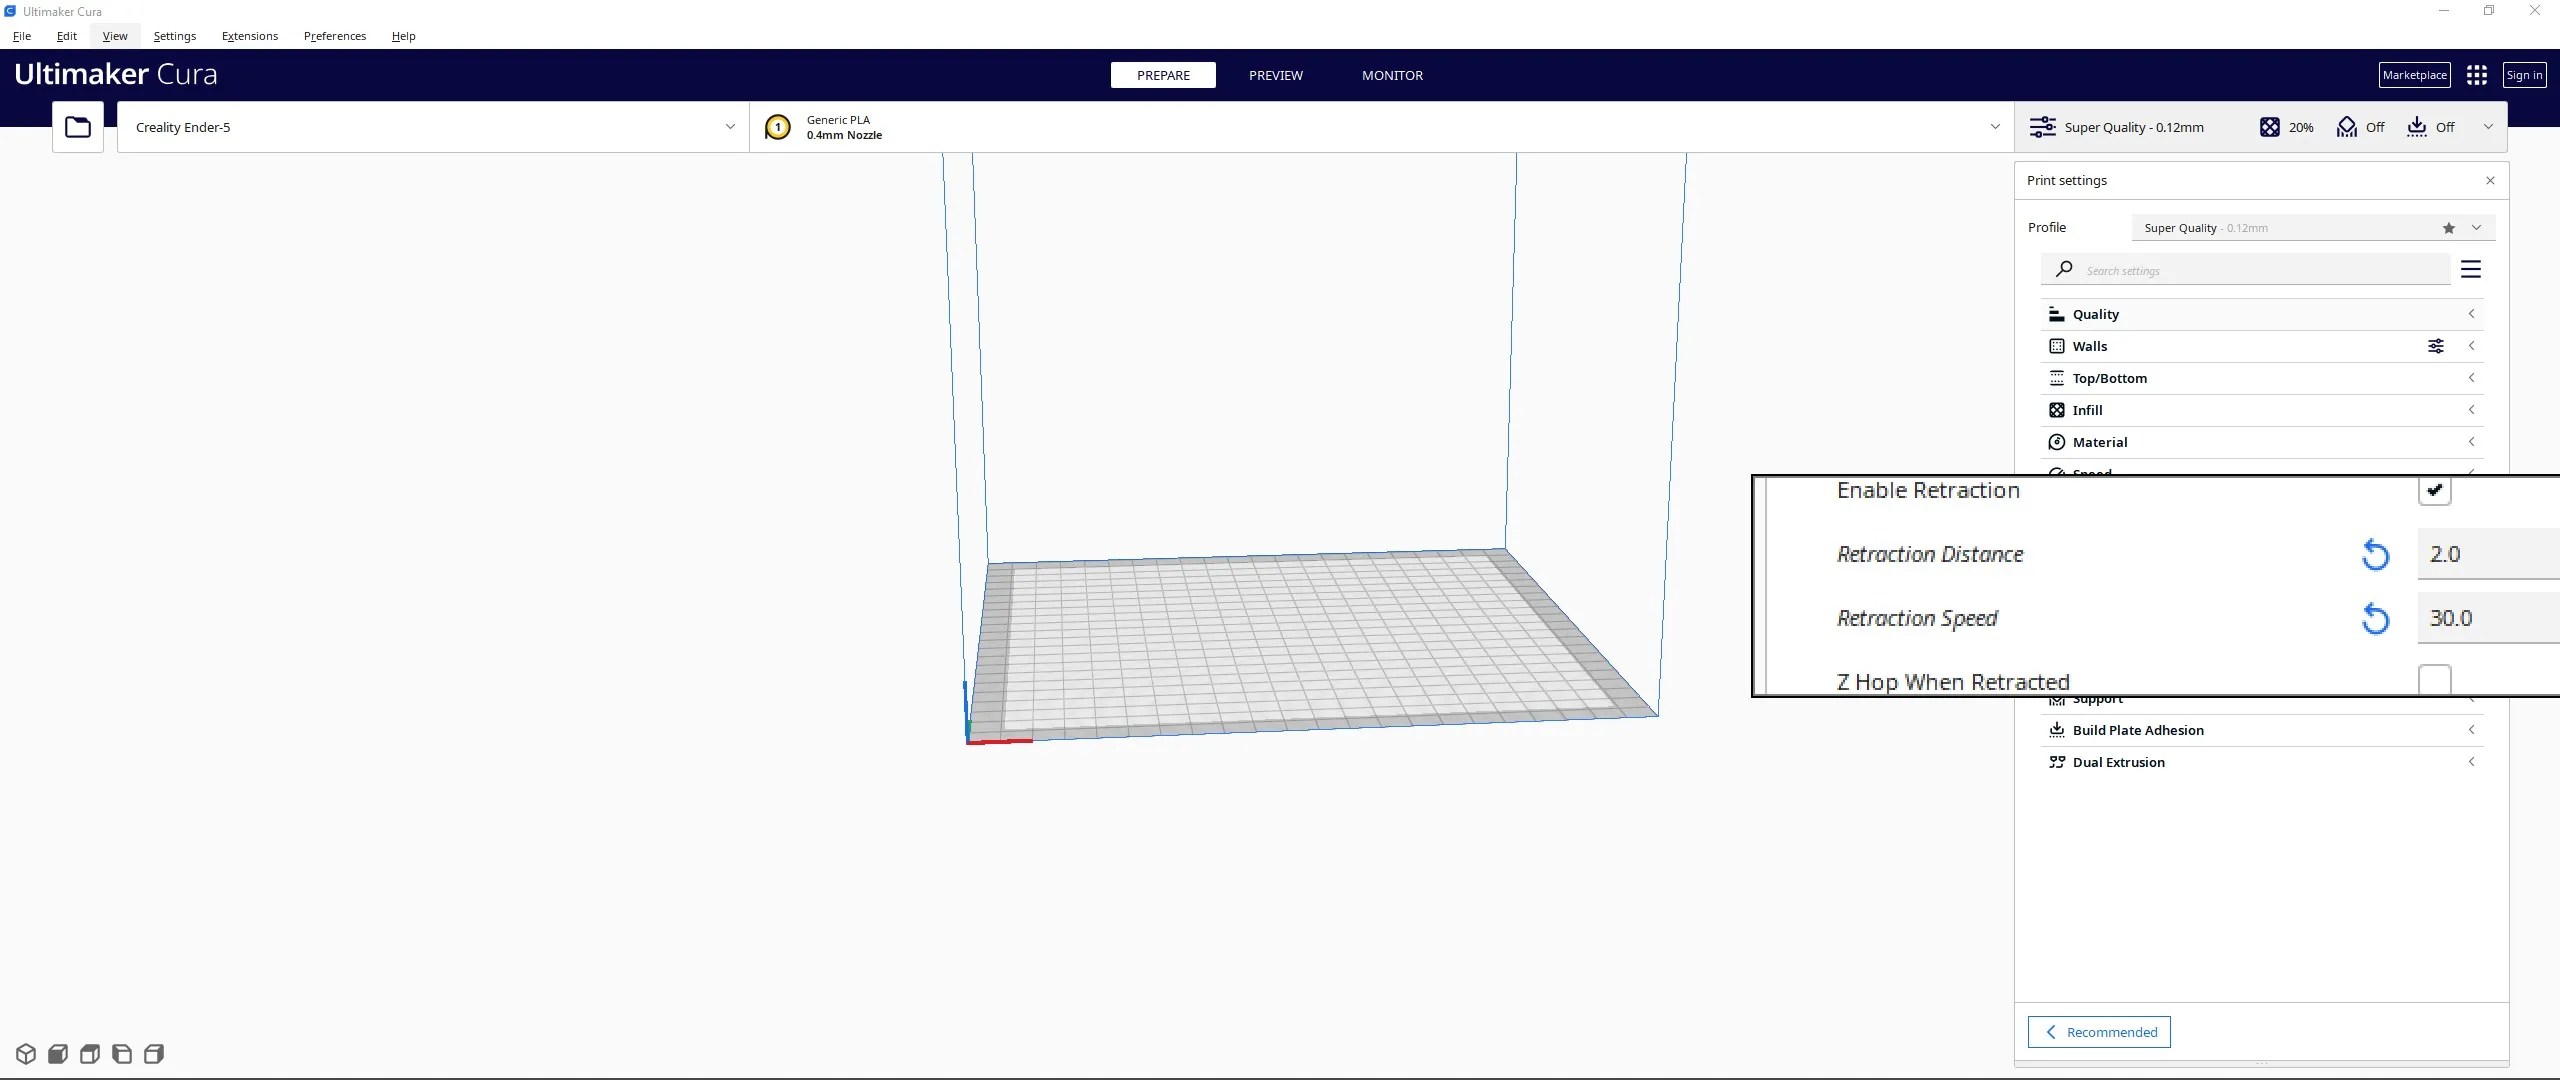Click the open file folder icon
This screenshot has width=2560, height=1080.
pos(78,127)
